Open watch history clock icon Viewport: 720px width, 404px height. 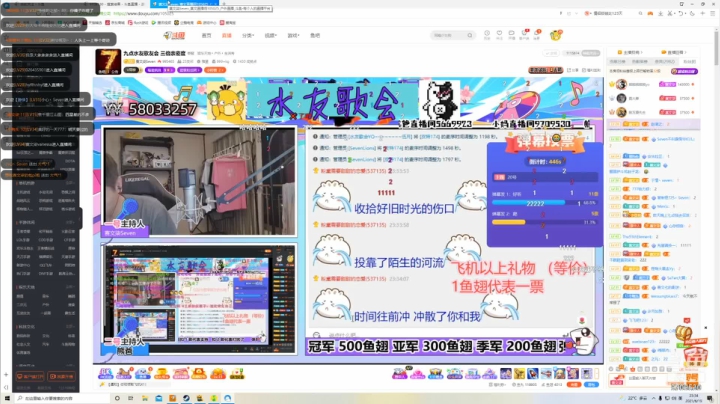click(487, 35)
